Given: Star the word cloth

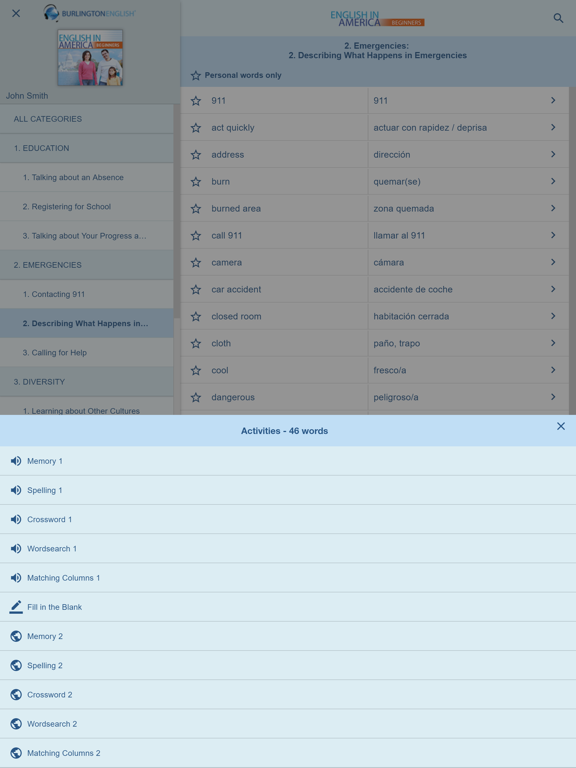Looking at the screenshot, I should (x=196, y=343).
